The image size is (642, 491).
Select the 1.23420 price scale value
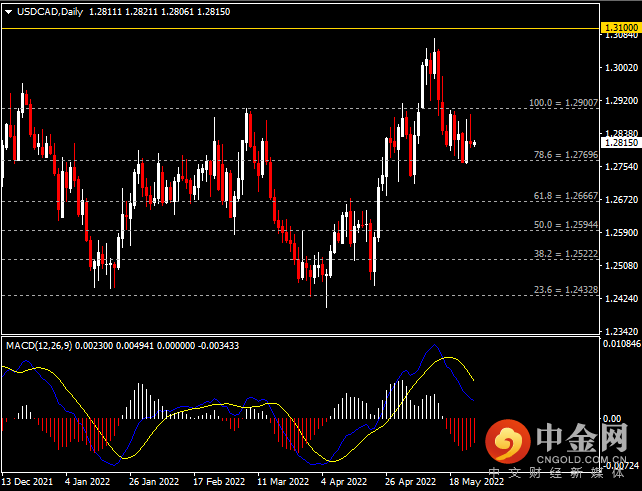coord(622,331)
